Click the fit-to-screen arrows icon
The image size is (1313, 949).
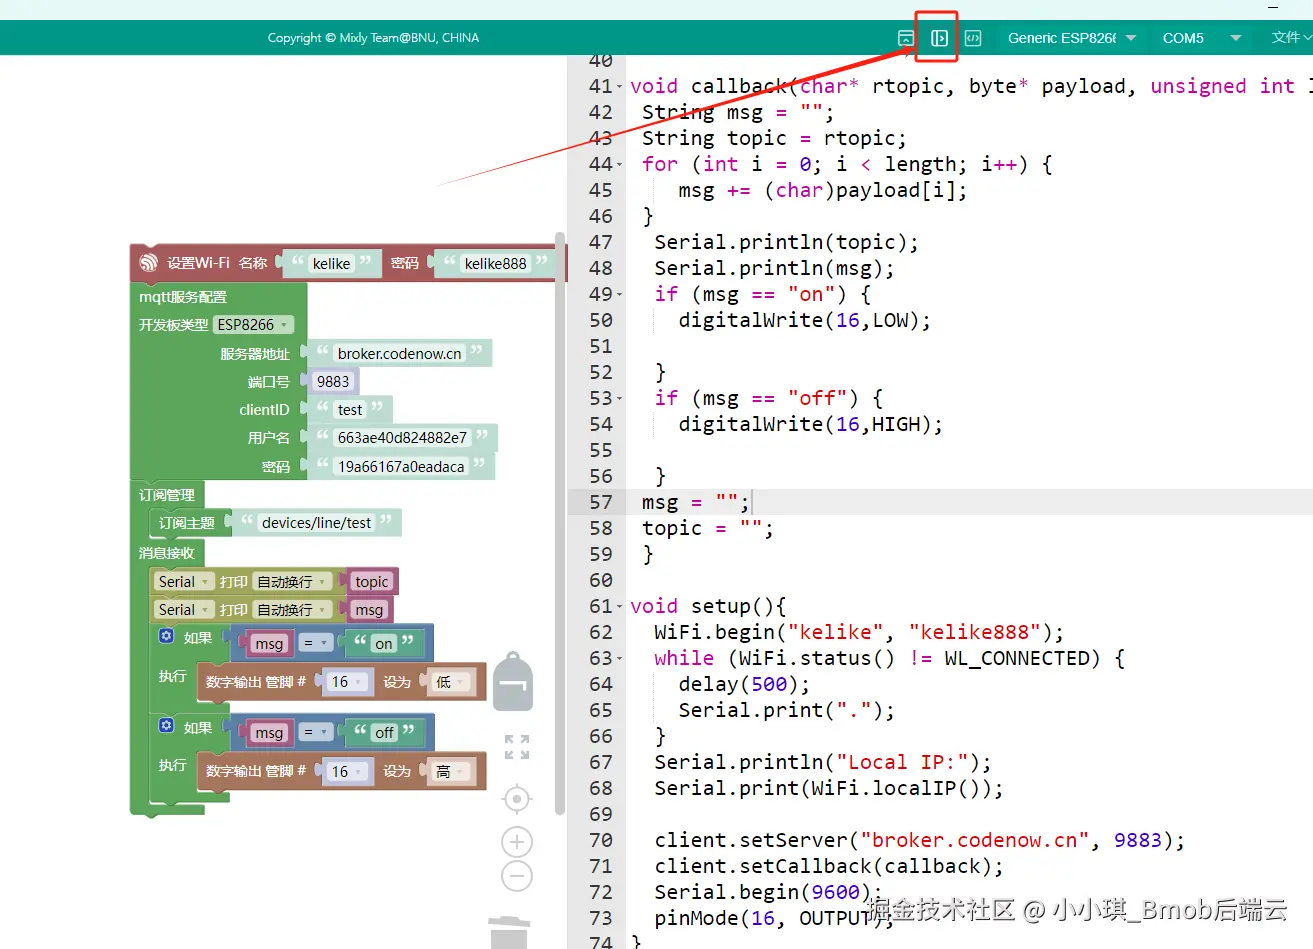coord(517,747)
